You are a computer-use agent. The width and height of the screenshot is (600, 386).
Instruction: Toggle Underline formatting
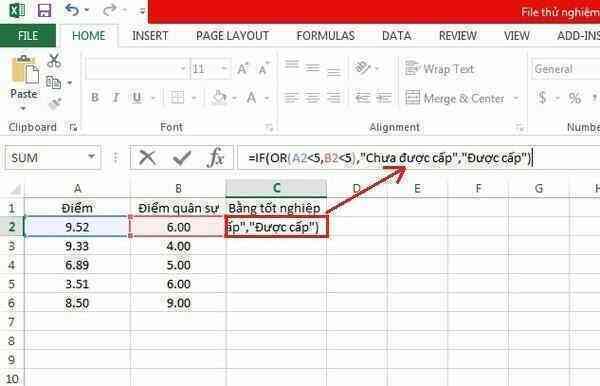tap(137, 98)
